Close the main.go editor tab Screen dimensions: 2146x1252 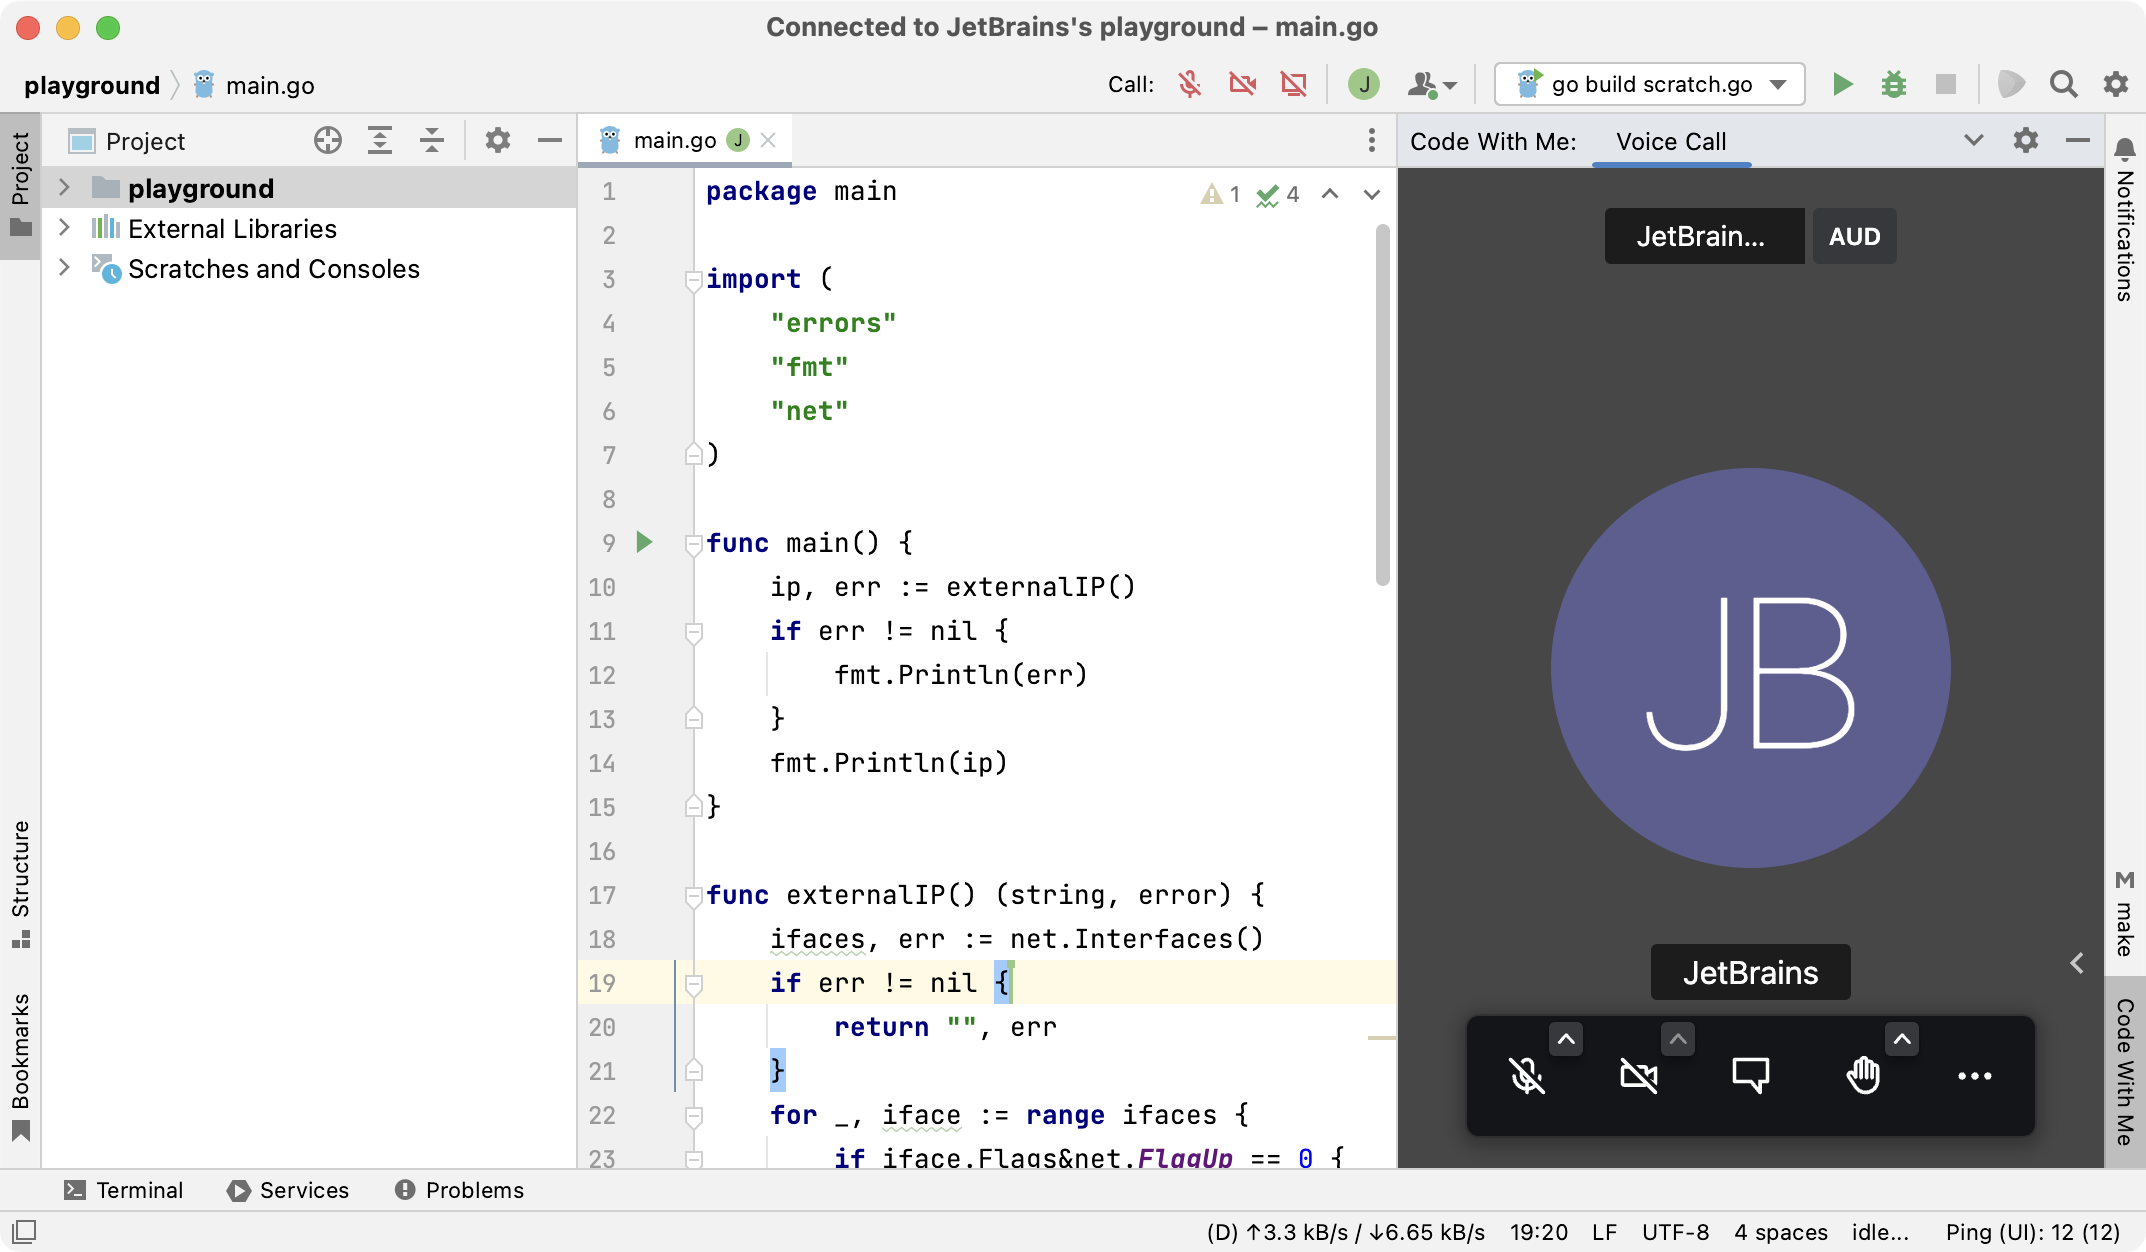pos(768,140)
